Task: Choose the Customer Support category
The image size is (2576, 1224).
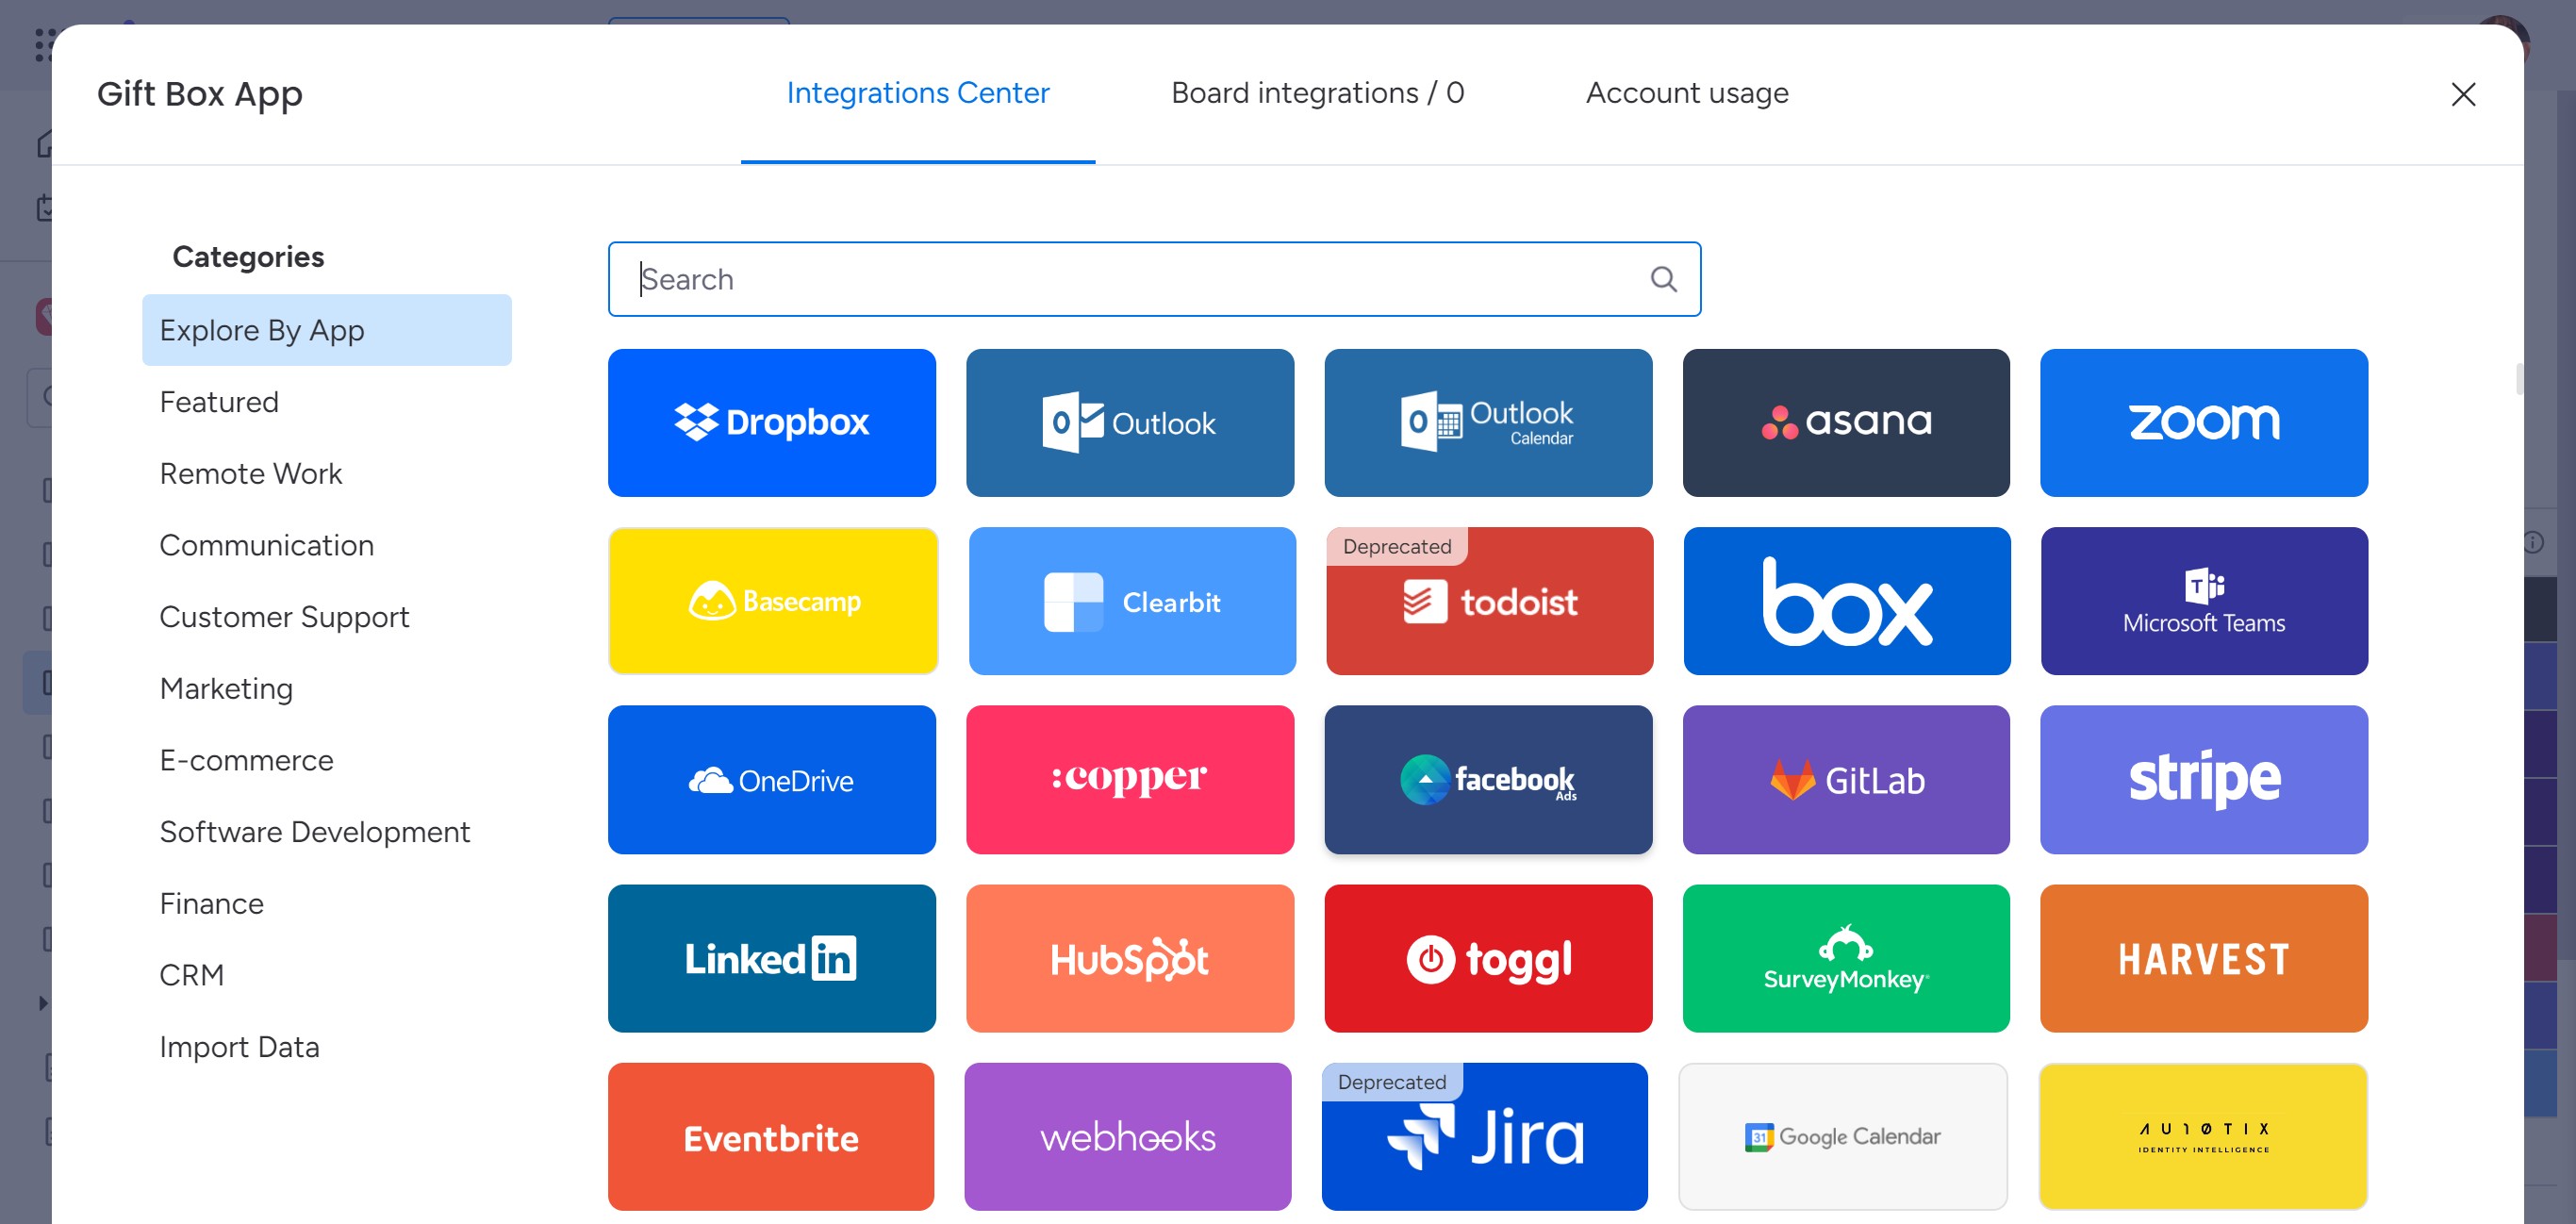Action: (284, 617)
